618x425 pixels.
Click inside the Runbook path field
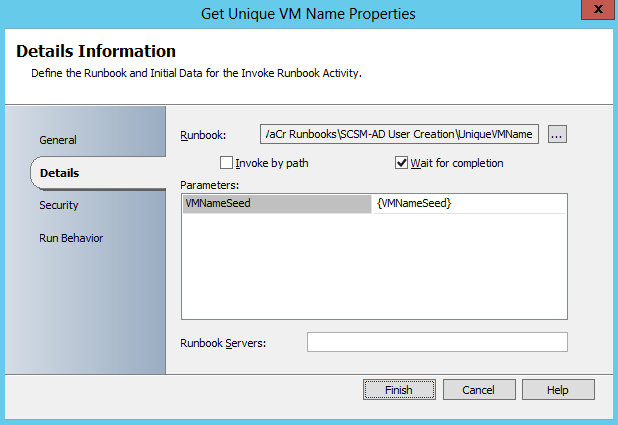click(399, 134)
